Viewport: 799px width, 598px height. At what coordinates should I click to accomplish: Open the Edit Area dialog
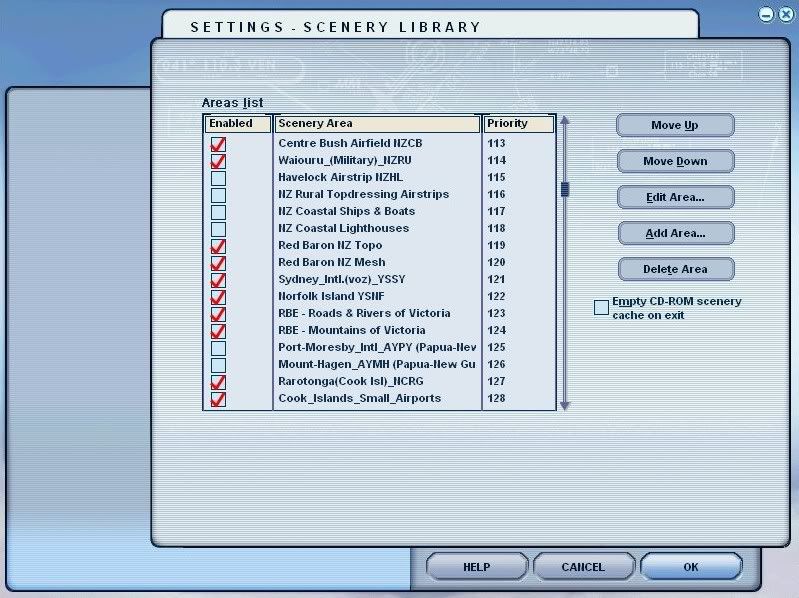click(x=675, y=197)
